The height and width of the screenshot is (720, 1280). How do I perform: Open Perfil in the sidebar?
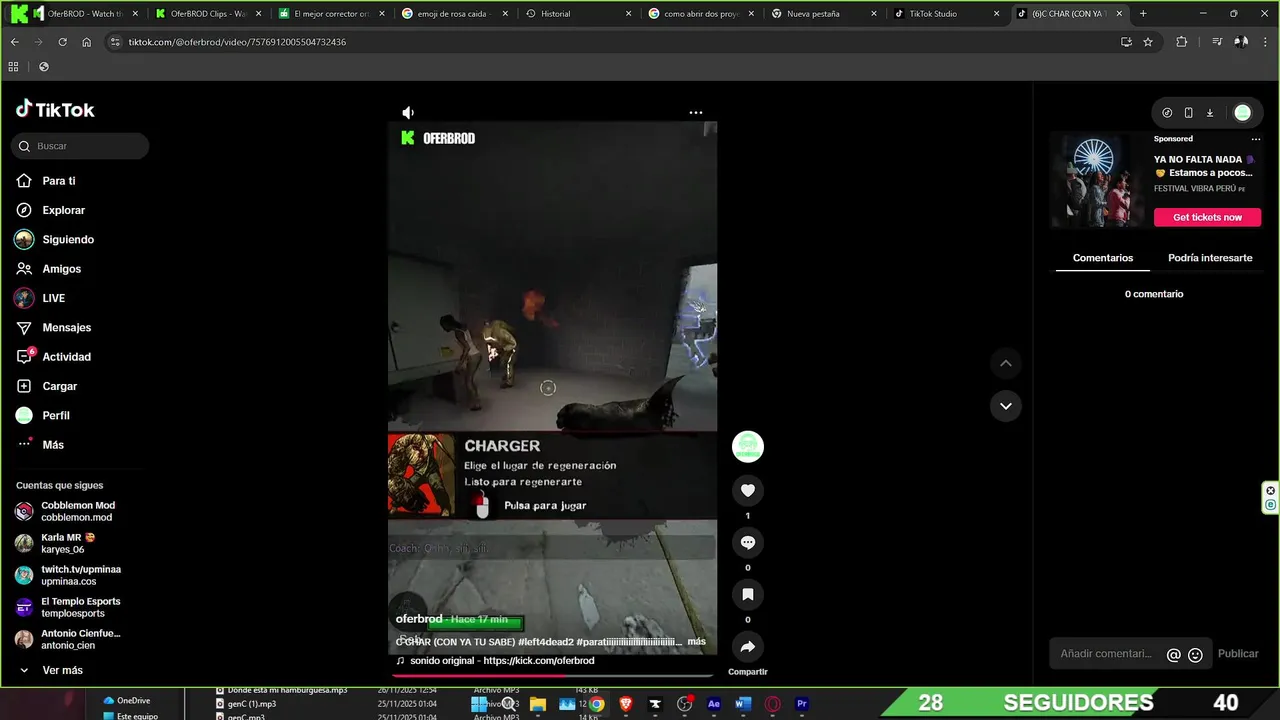[56, 416]
